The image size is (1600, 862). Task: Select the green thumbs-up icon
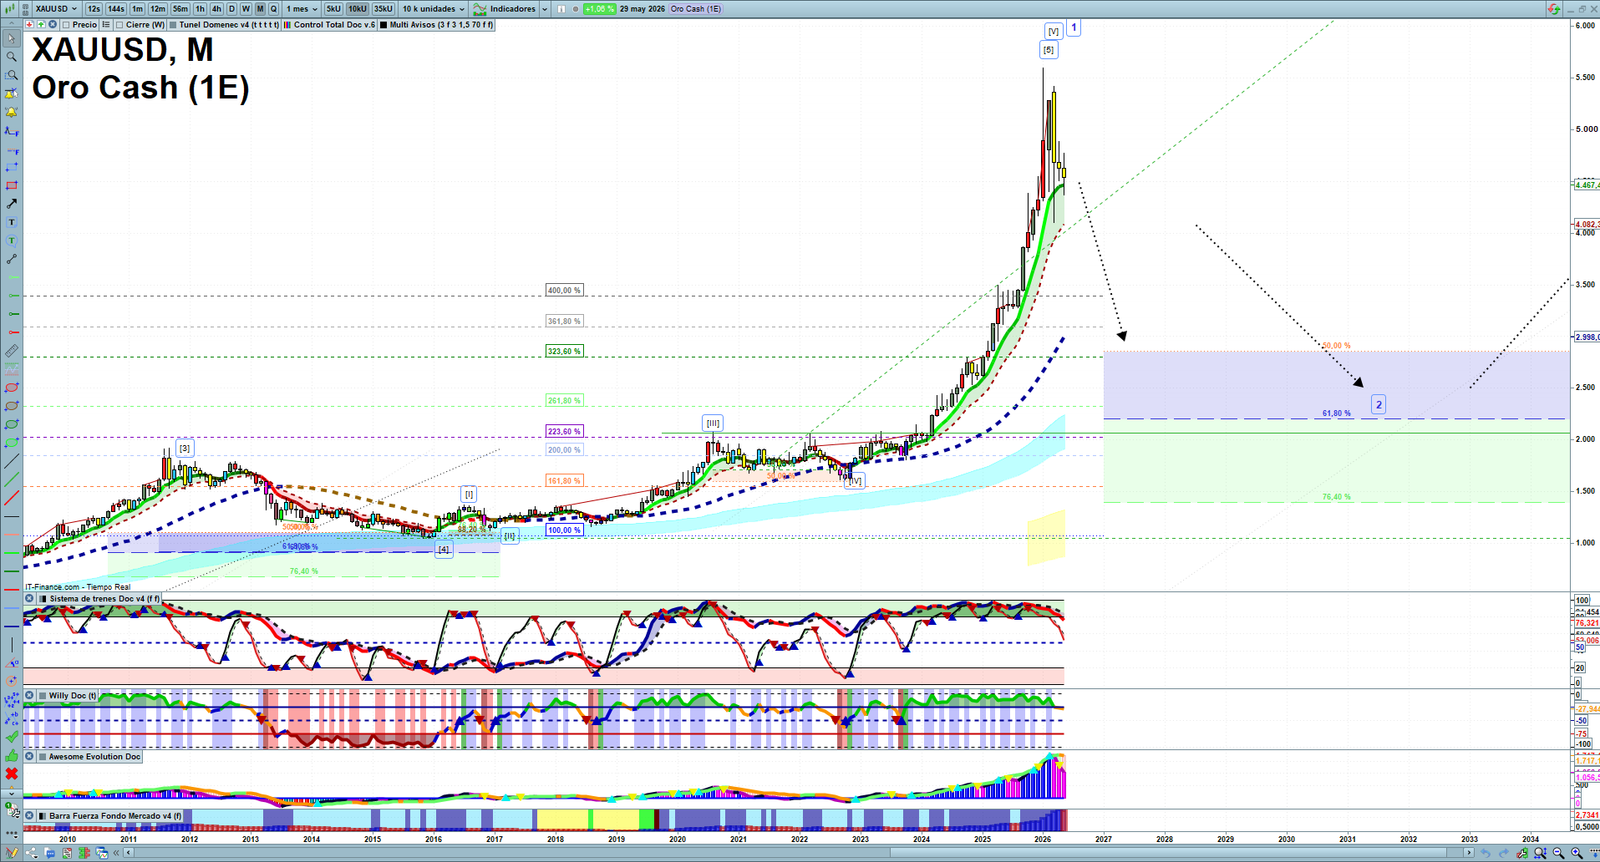tap(12, 755)
